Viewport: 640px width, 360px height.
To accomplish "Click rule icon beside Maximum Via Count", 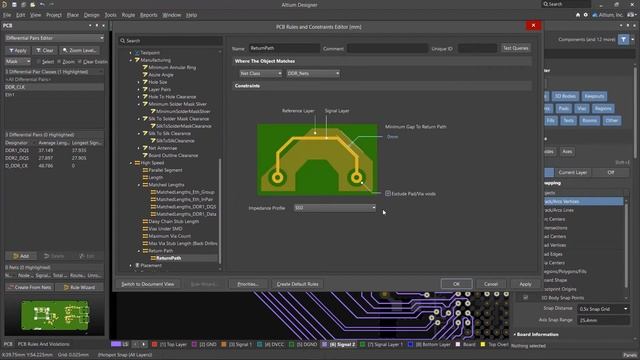I will 145,236.
